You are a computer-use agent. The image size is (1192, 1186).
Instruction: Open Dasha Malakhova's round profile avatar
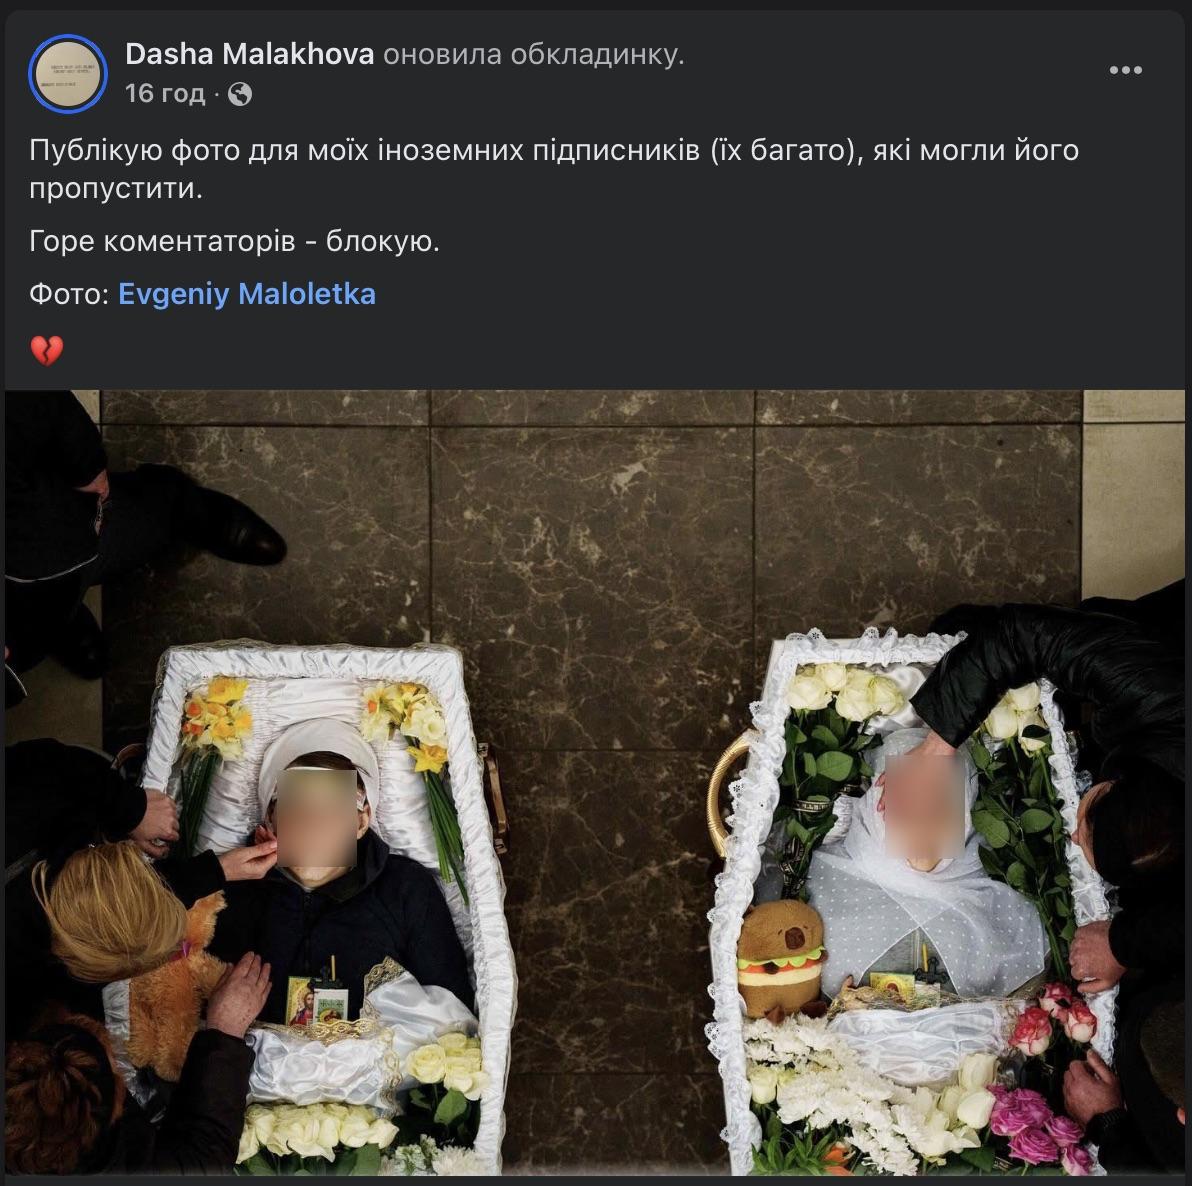(68, 74)
